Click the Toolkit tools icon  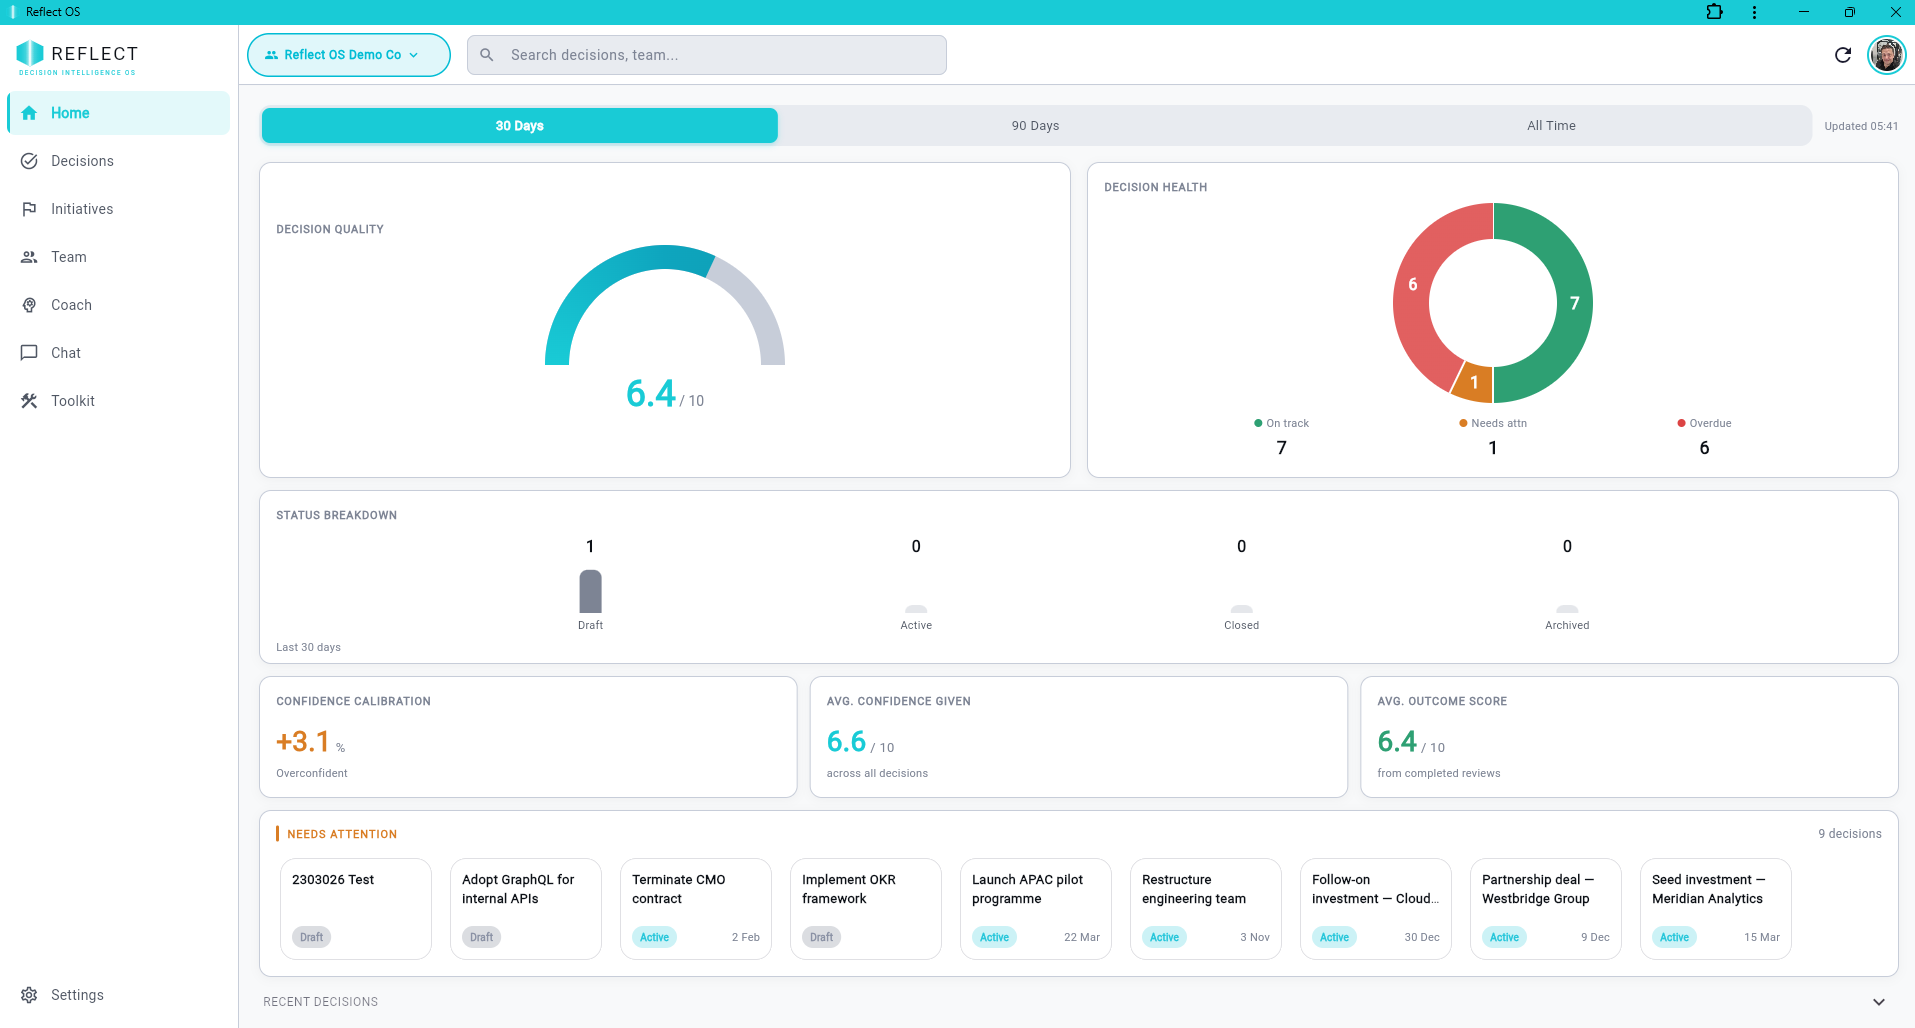[x=29, y=401]
